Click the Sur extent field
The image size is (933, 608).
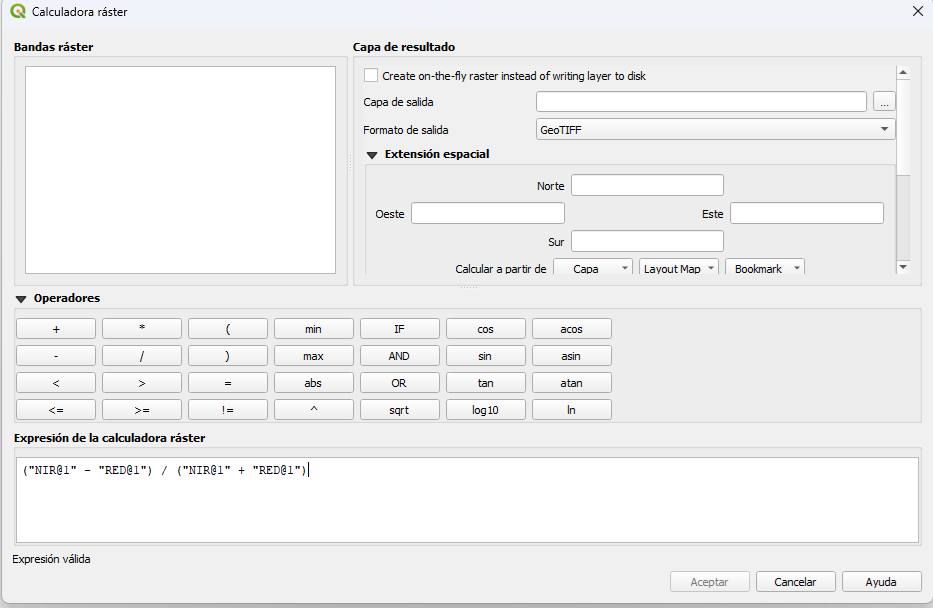click(x=647, y=241)
